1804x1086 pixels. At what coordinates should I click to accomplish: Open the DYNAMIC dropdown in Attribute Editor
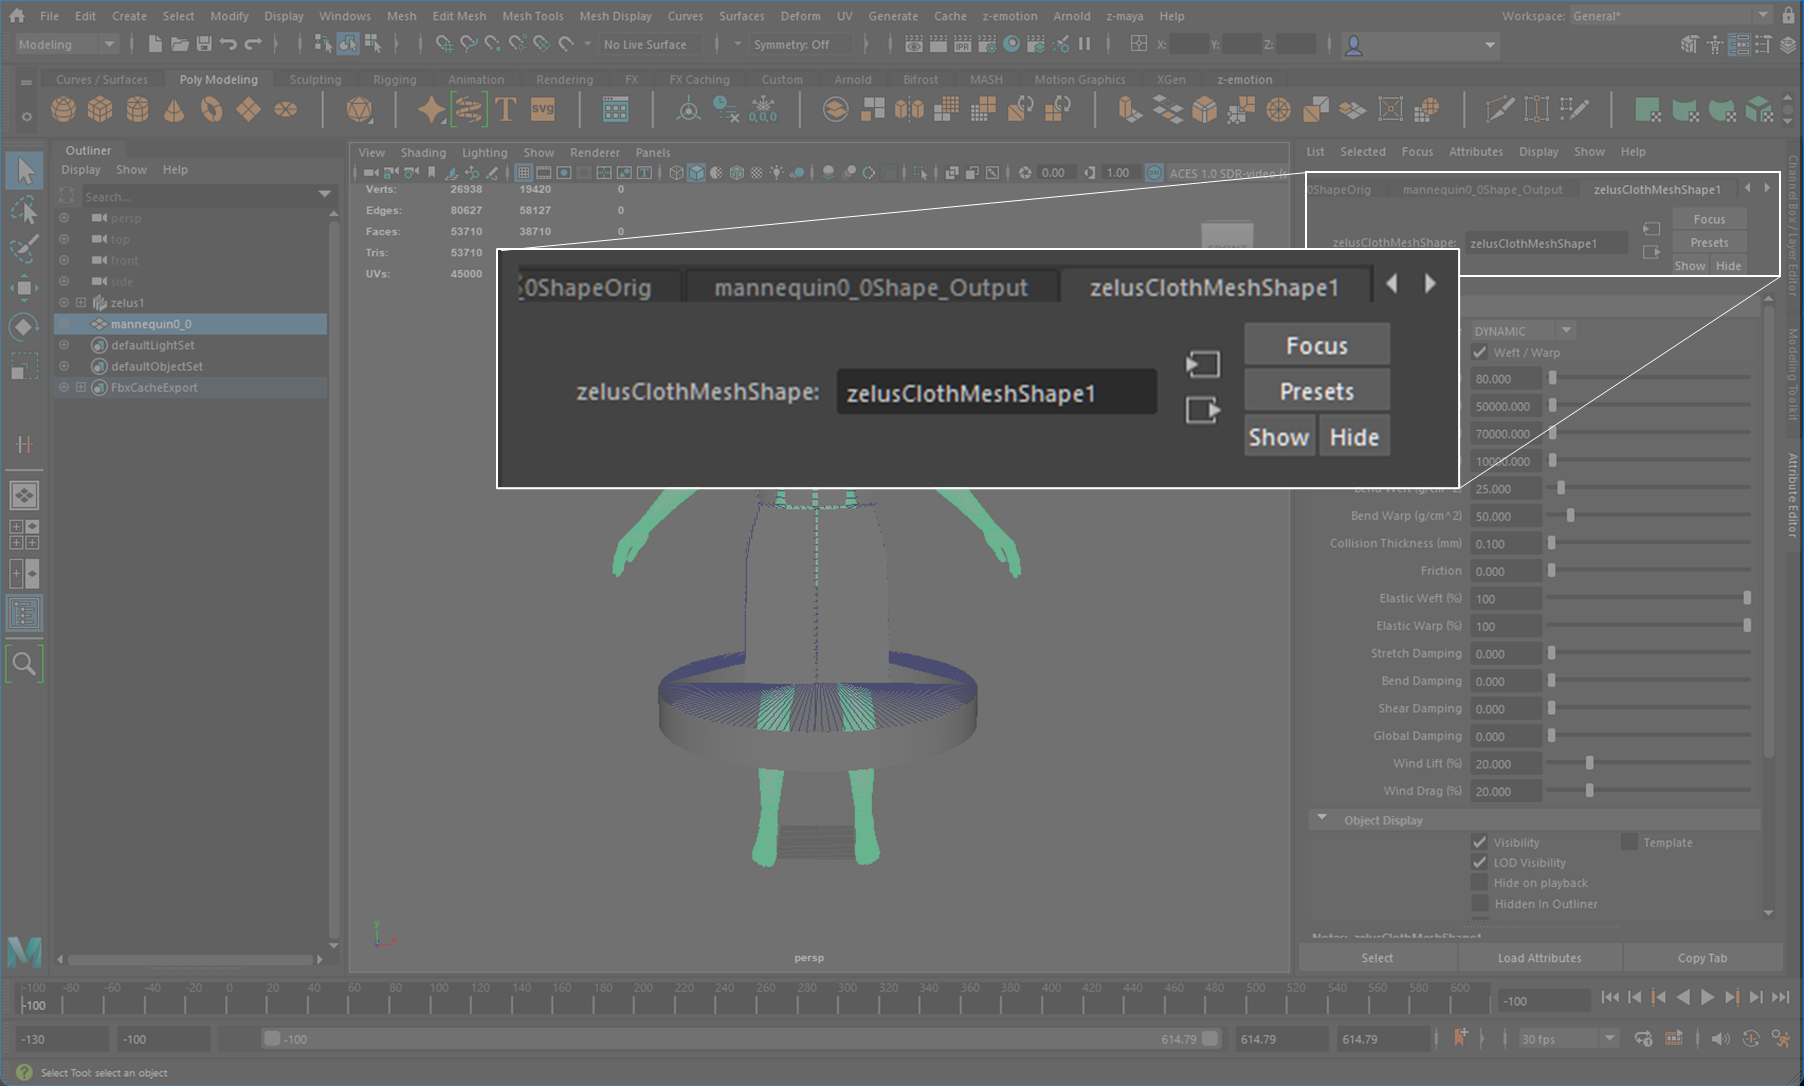point(1522,331)
